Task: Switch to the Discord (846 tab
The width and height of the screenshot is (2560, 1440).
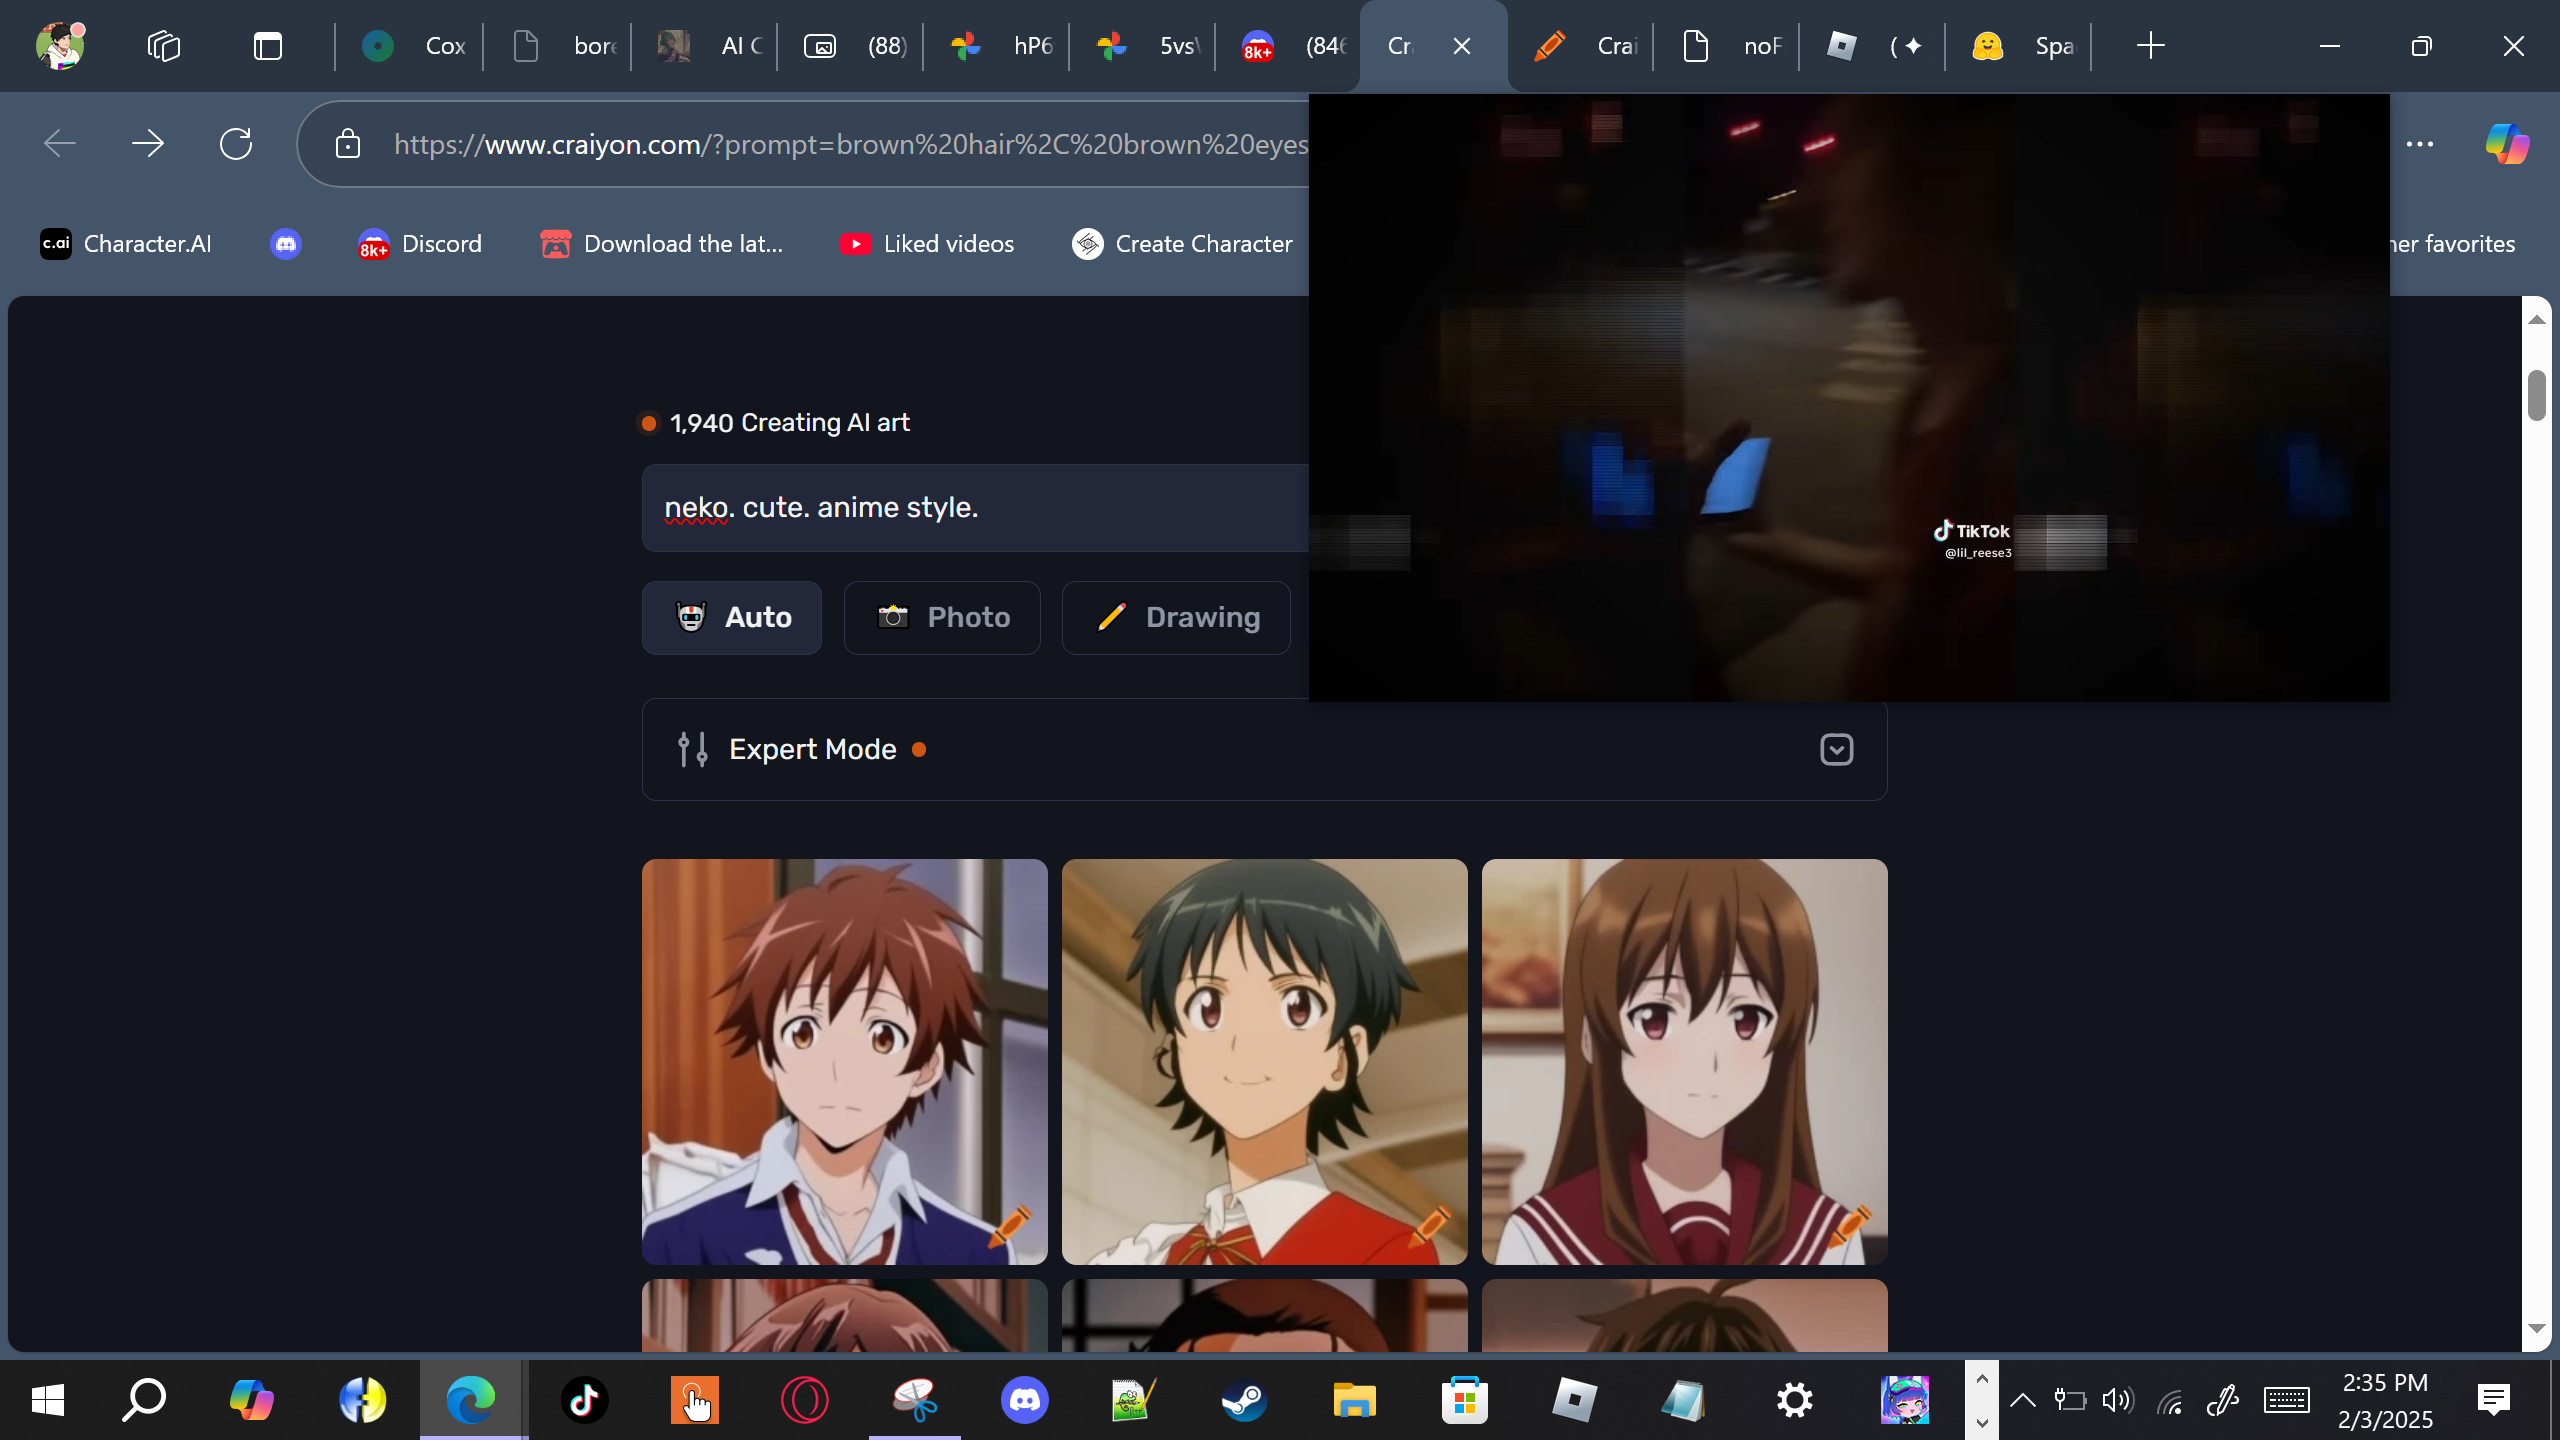Action: click(1292, 46)
